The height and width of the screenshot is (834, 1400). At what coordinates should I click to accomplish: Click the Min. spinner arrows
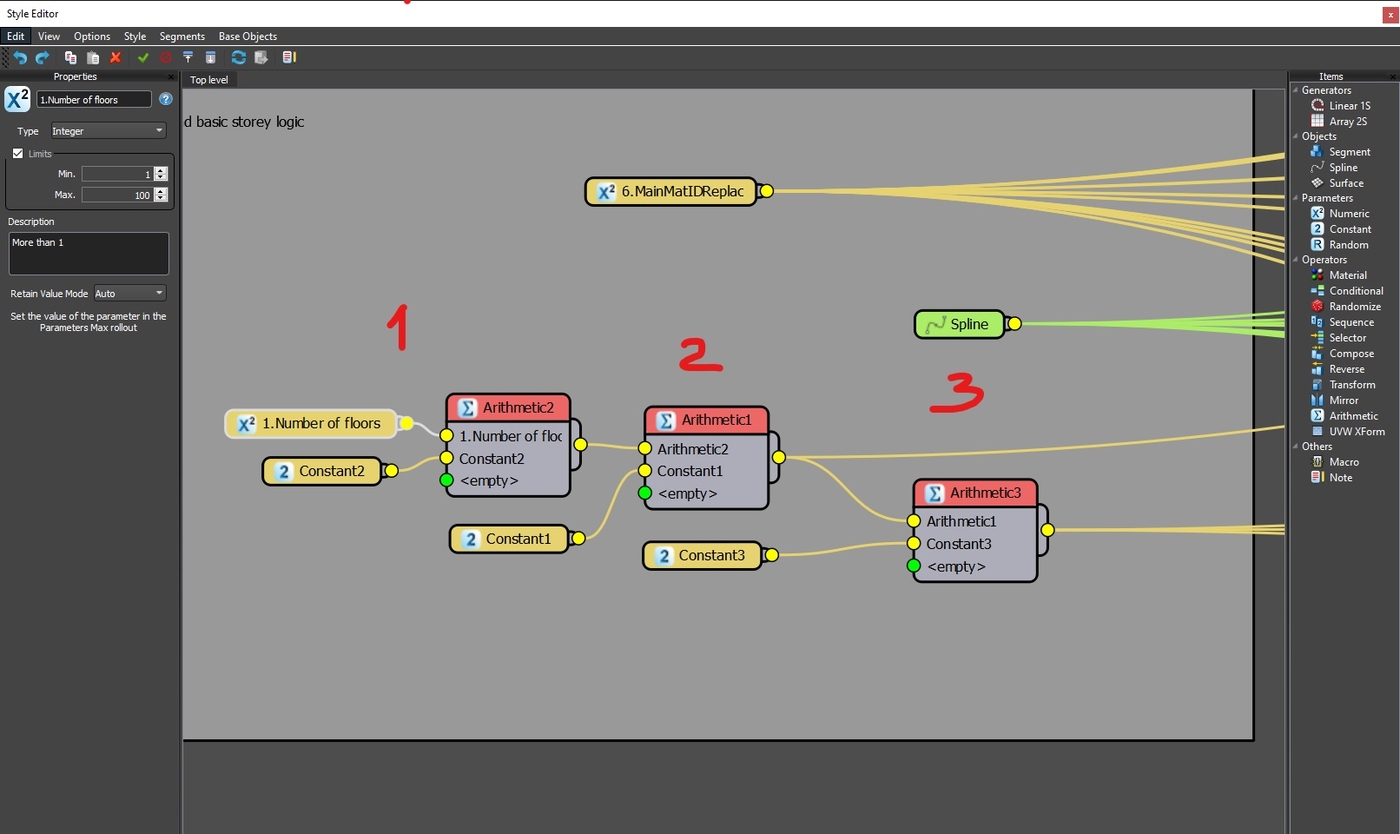pyautogui.click(x=161, y=174)
